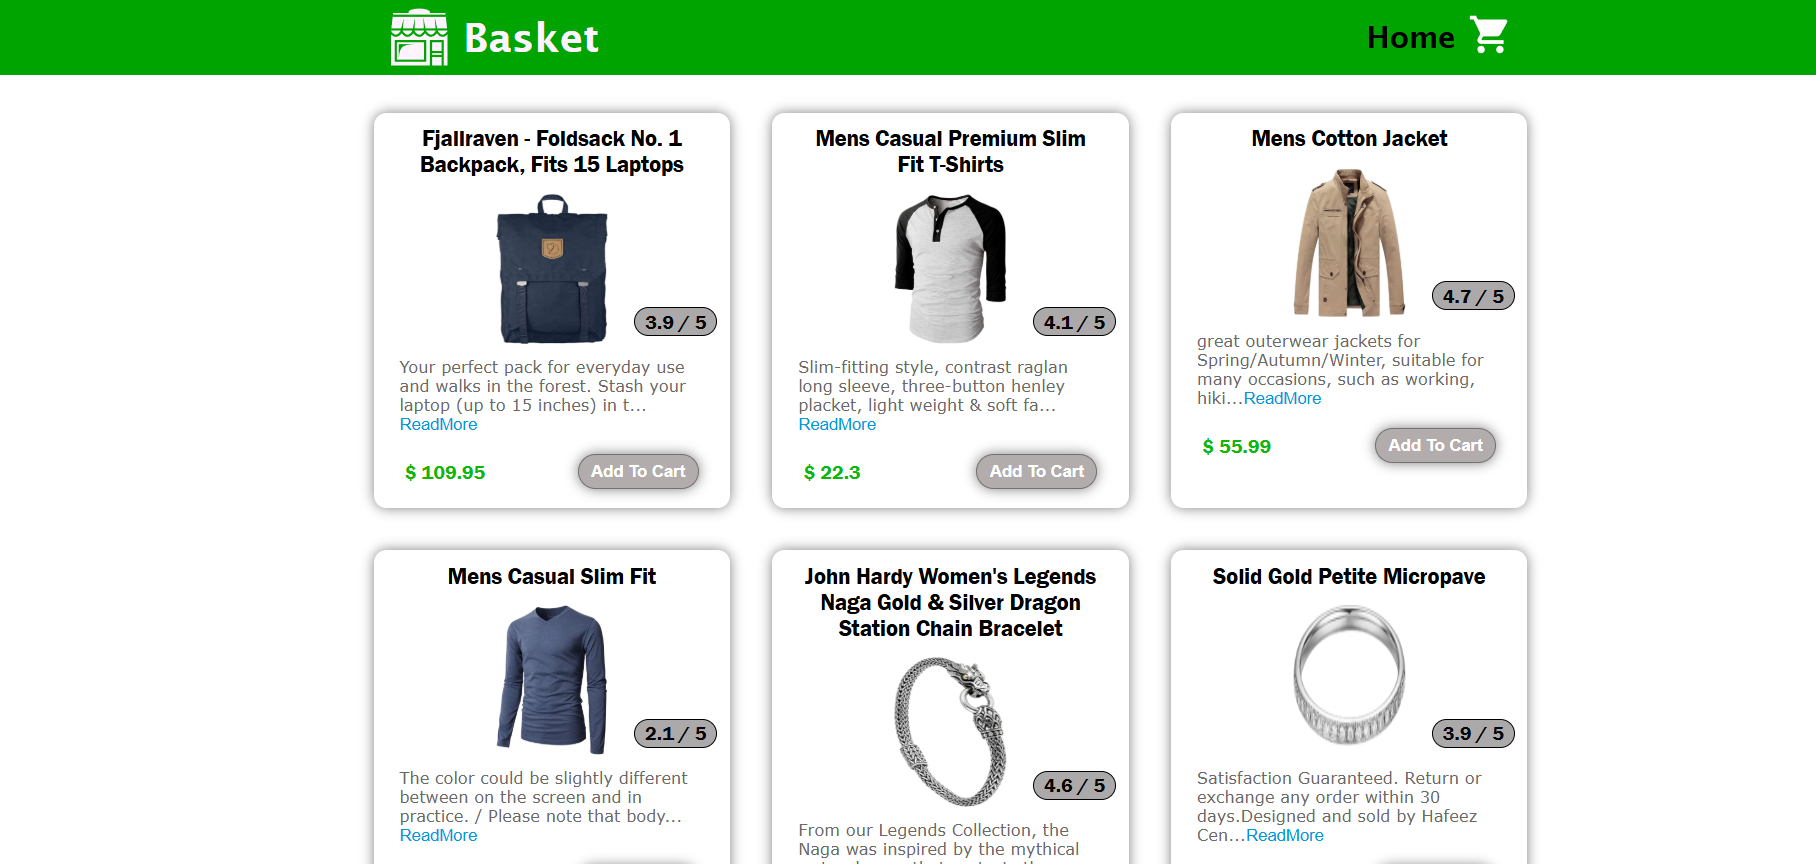Click the gold micropave ring image
Viewport: 1816px width, 864px height.
pos(1349,674)
